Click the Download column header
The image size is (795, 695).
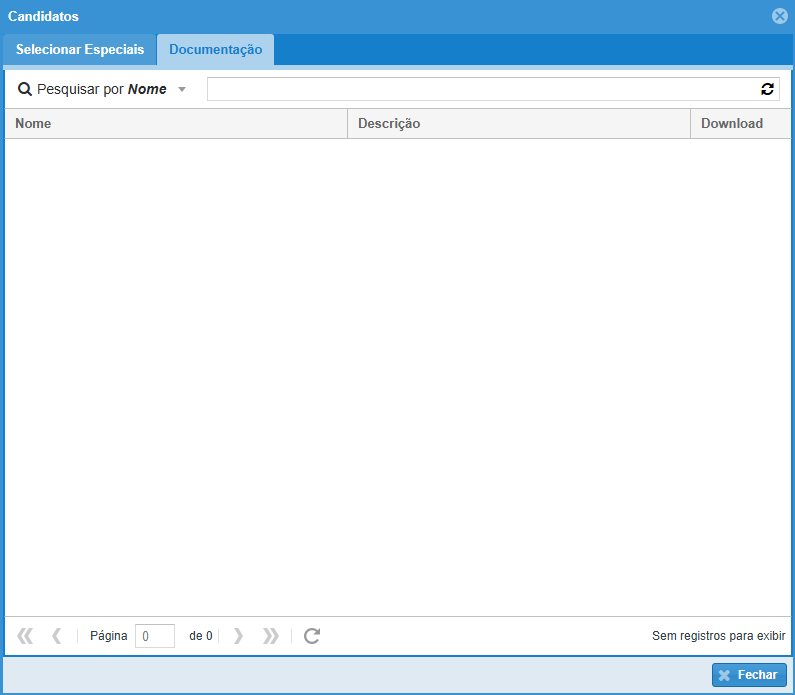[x=739, y=124]
